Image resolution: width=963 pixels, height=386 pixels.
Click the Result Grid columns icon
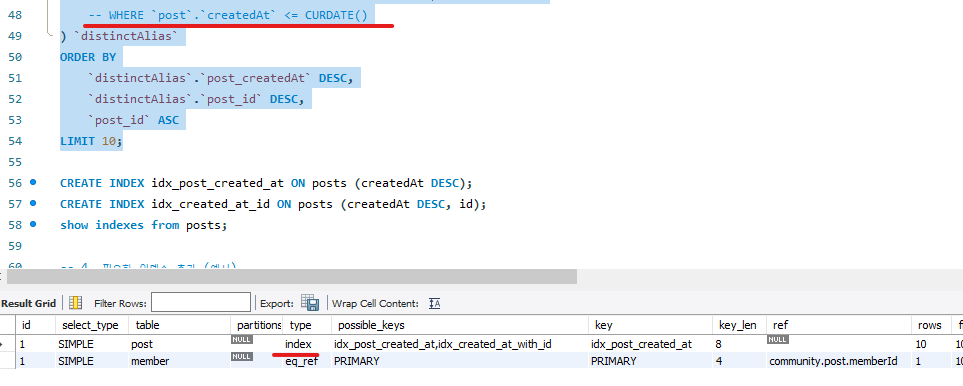[76, 303]
